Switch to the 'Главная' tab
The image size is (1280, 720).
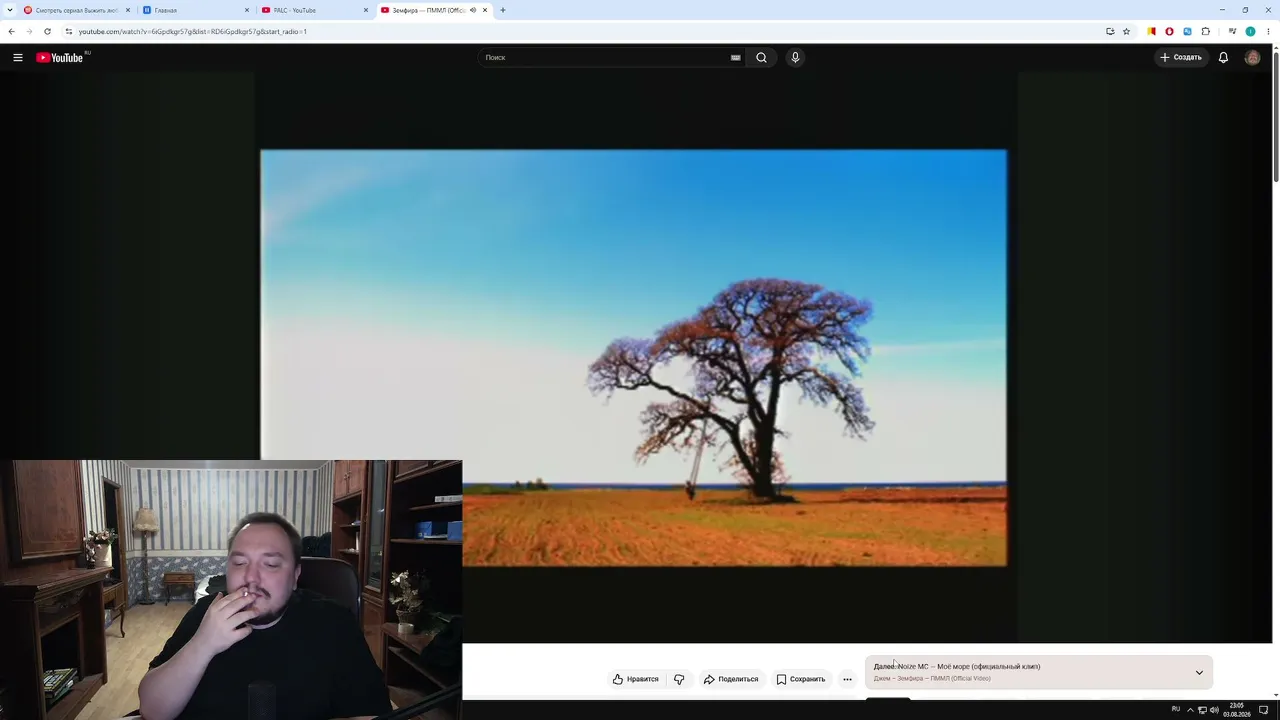(195, 10)
